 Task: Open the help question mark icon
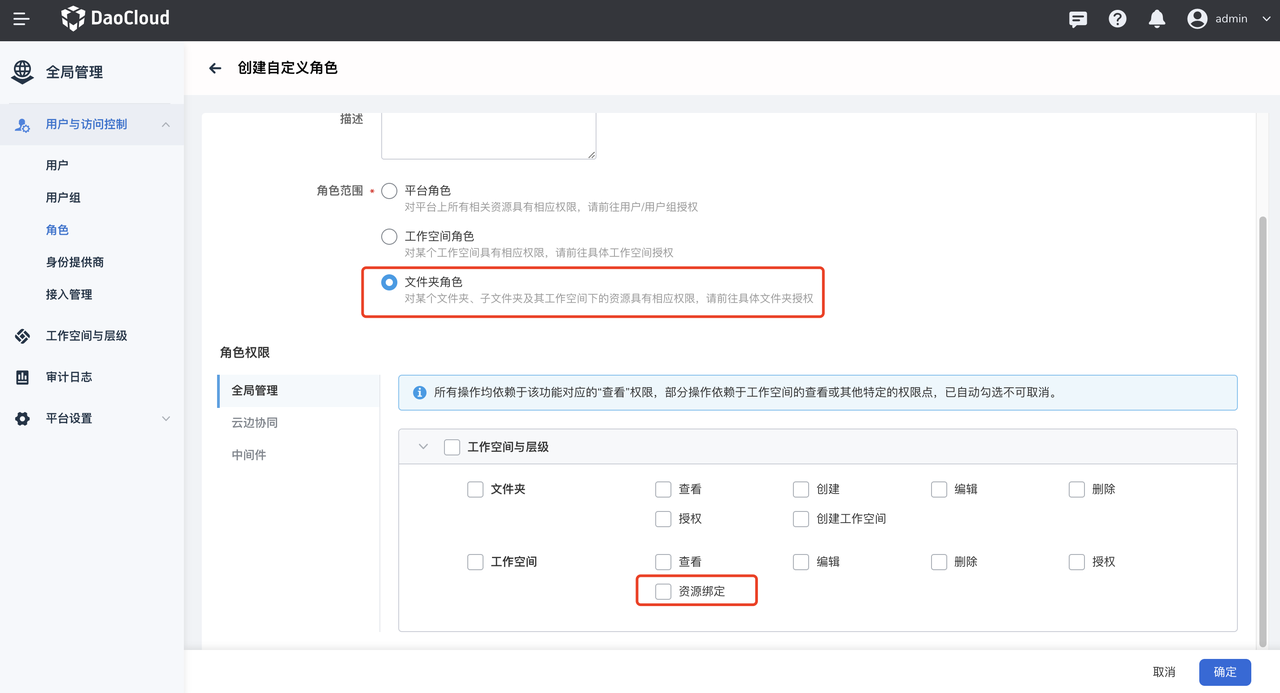1117,19
